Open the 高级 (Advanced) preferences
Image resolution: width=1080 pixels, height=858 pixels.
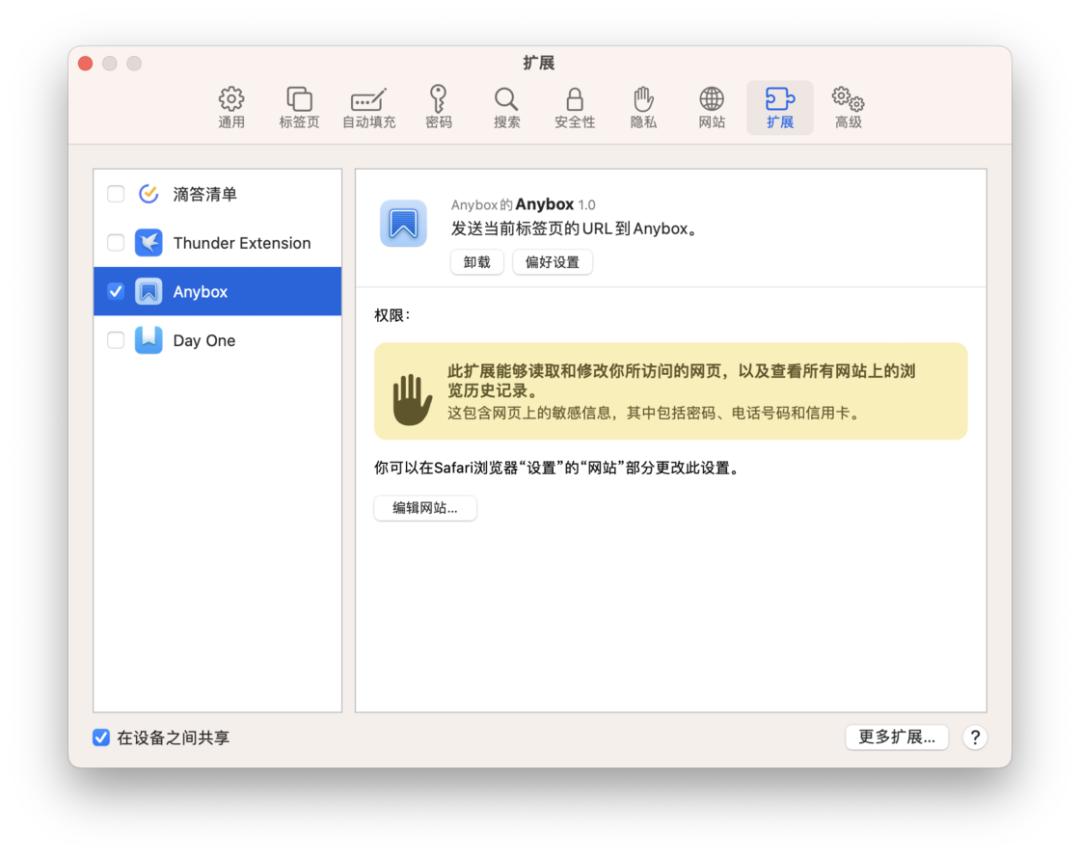[x=848, y=107]
